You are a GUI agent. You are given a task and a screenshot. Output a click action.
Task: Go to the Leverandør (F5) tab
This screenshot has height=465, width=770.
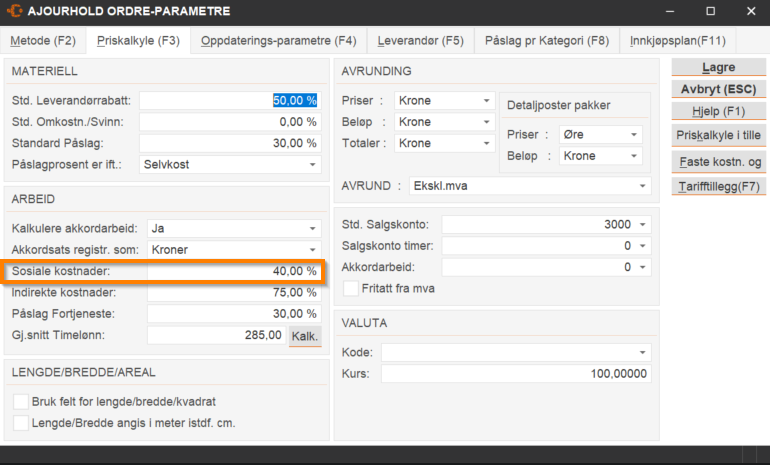pyautogui.click(x=420, y=41)
